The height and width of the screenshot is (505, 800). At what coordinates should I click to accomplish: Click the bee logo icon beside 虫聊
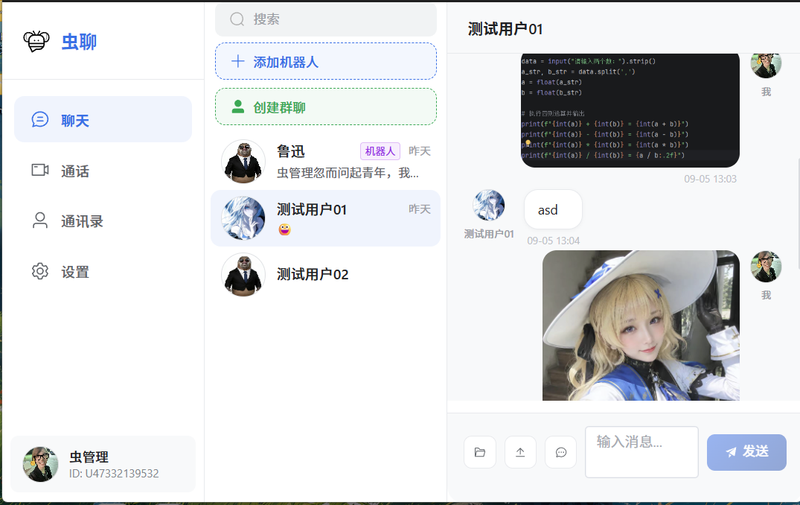[36, 41]
